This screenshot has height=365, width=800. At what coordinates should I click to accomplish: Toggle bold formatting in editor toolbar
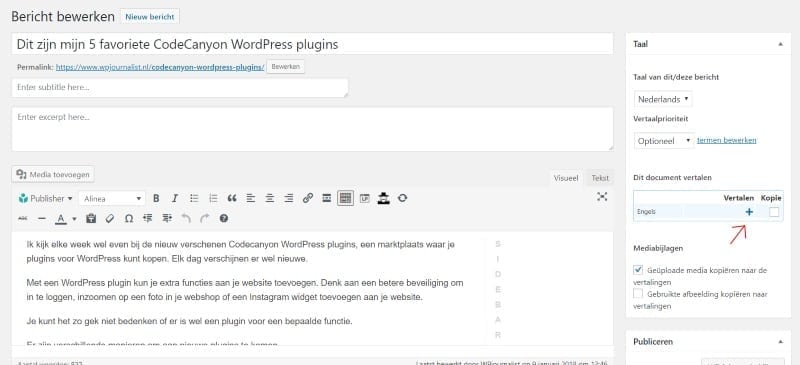[157, 199]
